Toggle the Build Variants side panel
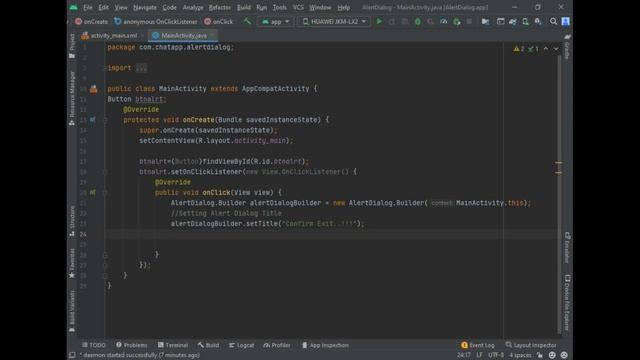This screenshot has height=360, width=640. [72, 311]
